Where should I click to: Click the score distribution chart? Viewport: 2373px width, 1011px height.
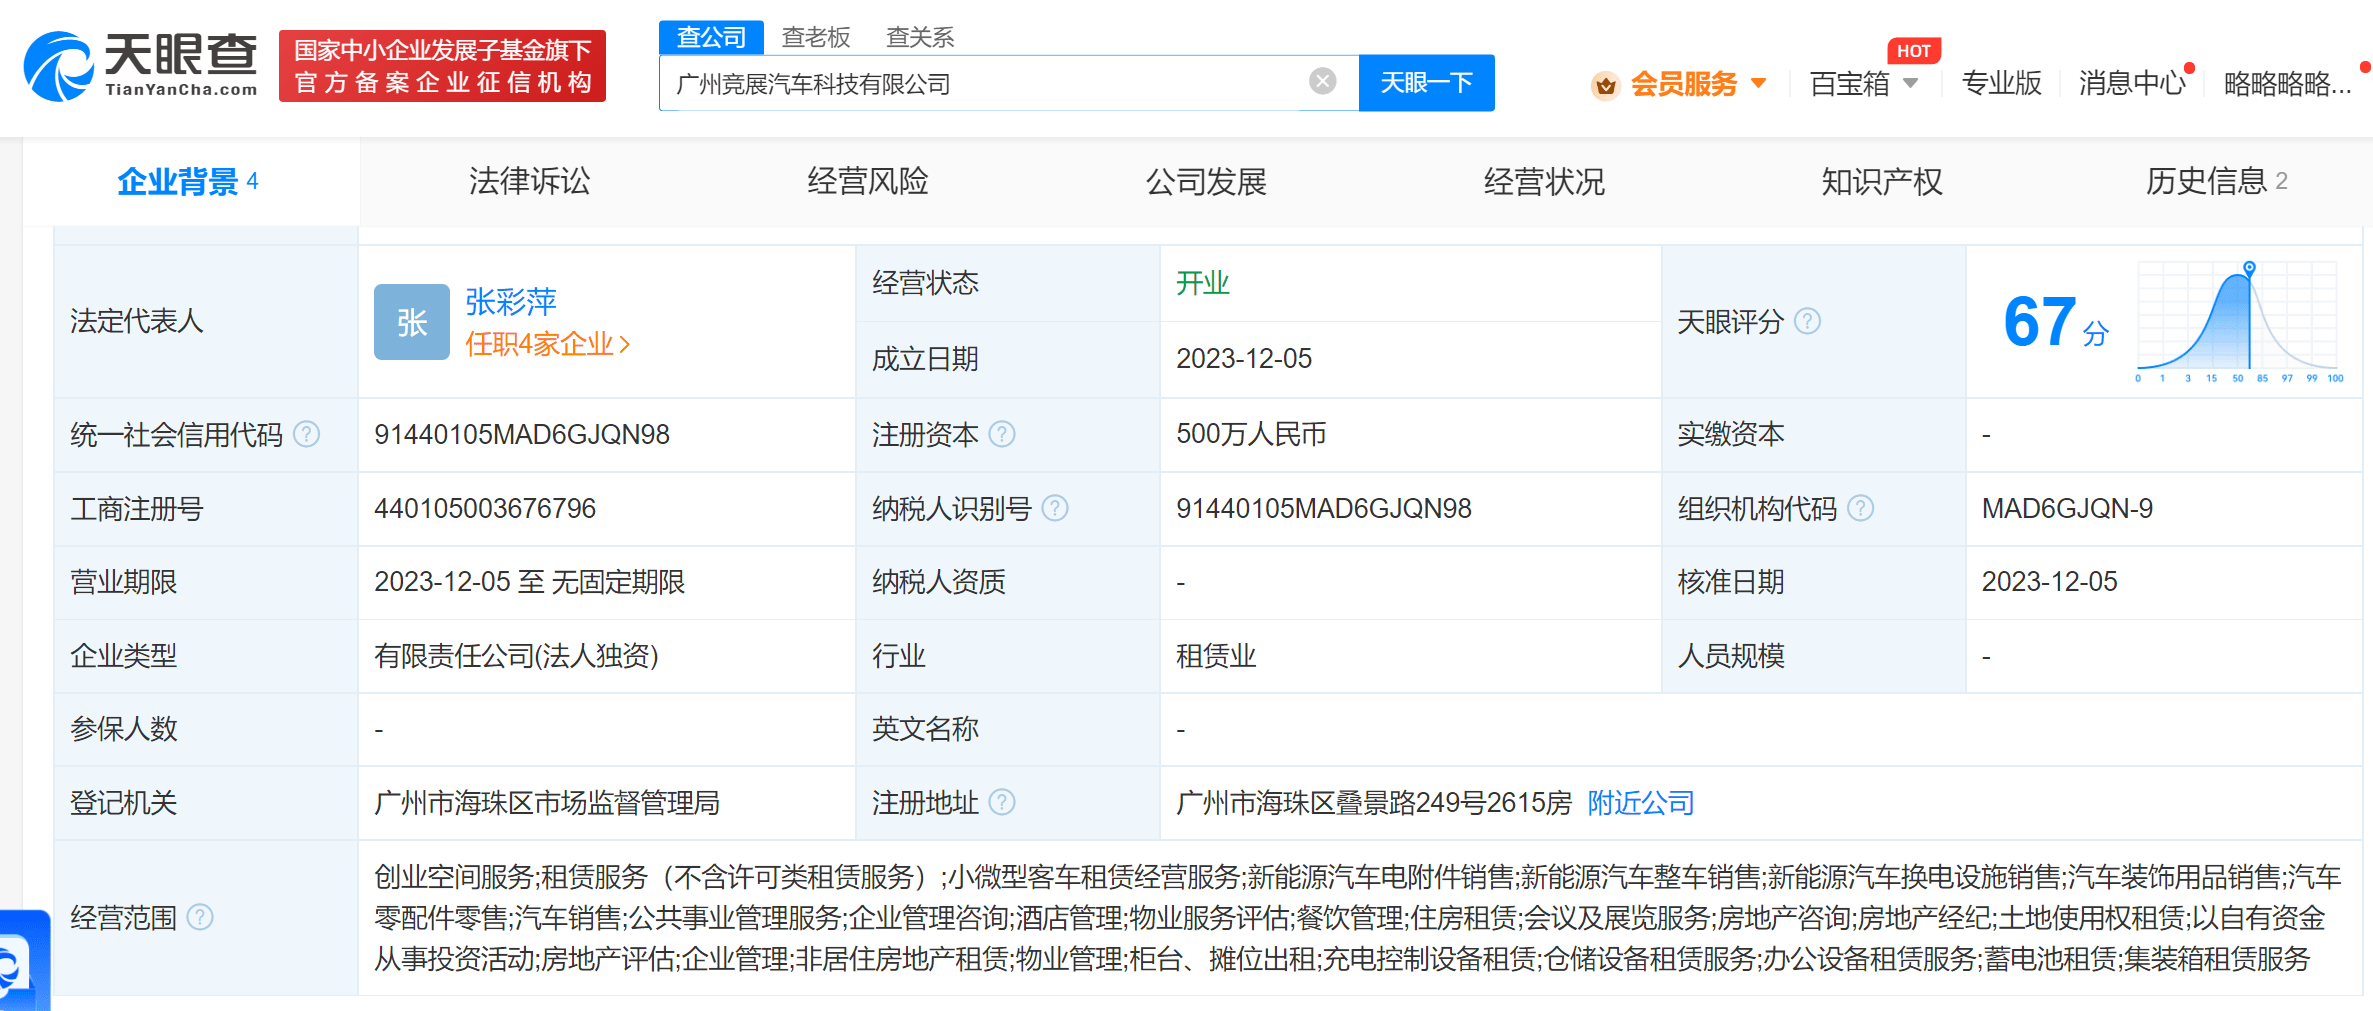click(x=2239, y=322)
